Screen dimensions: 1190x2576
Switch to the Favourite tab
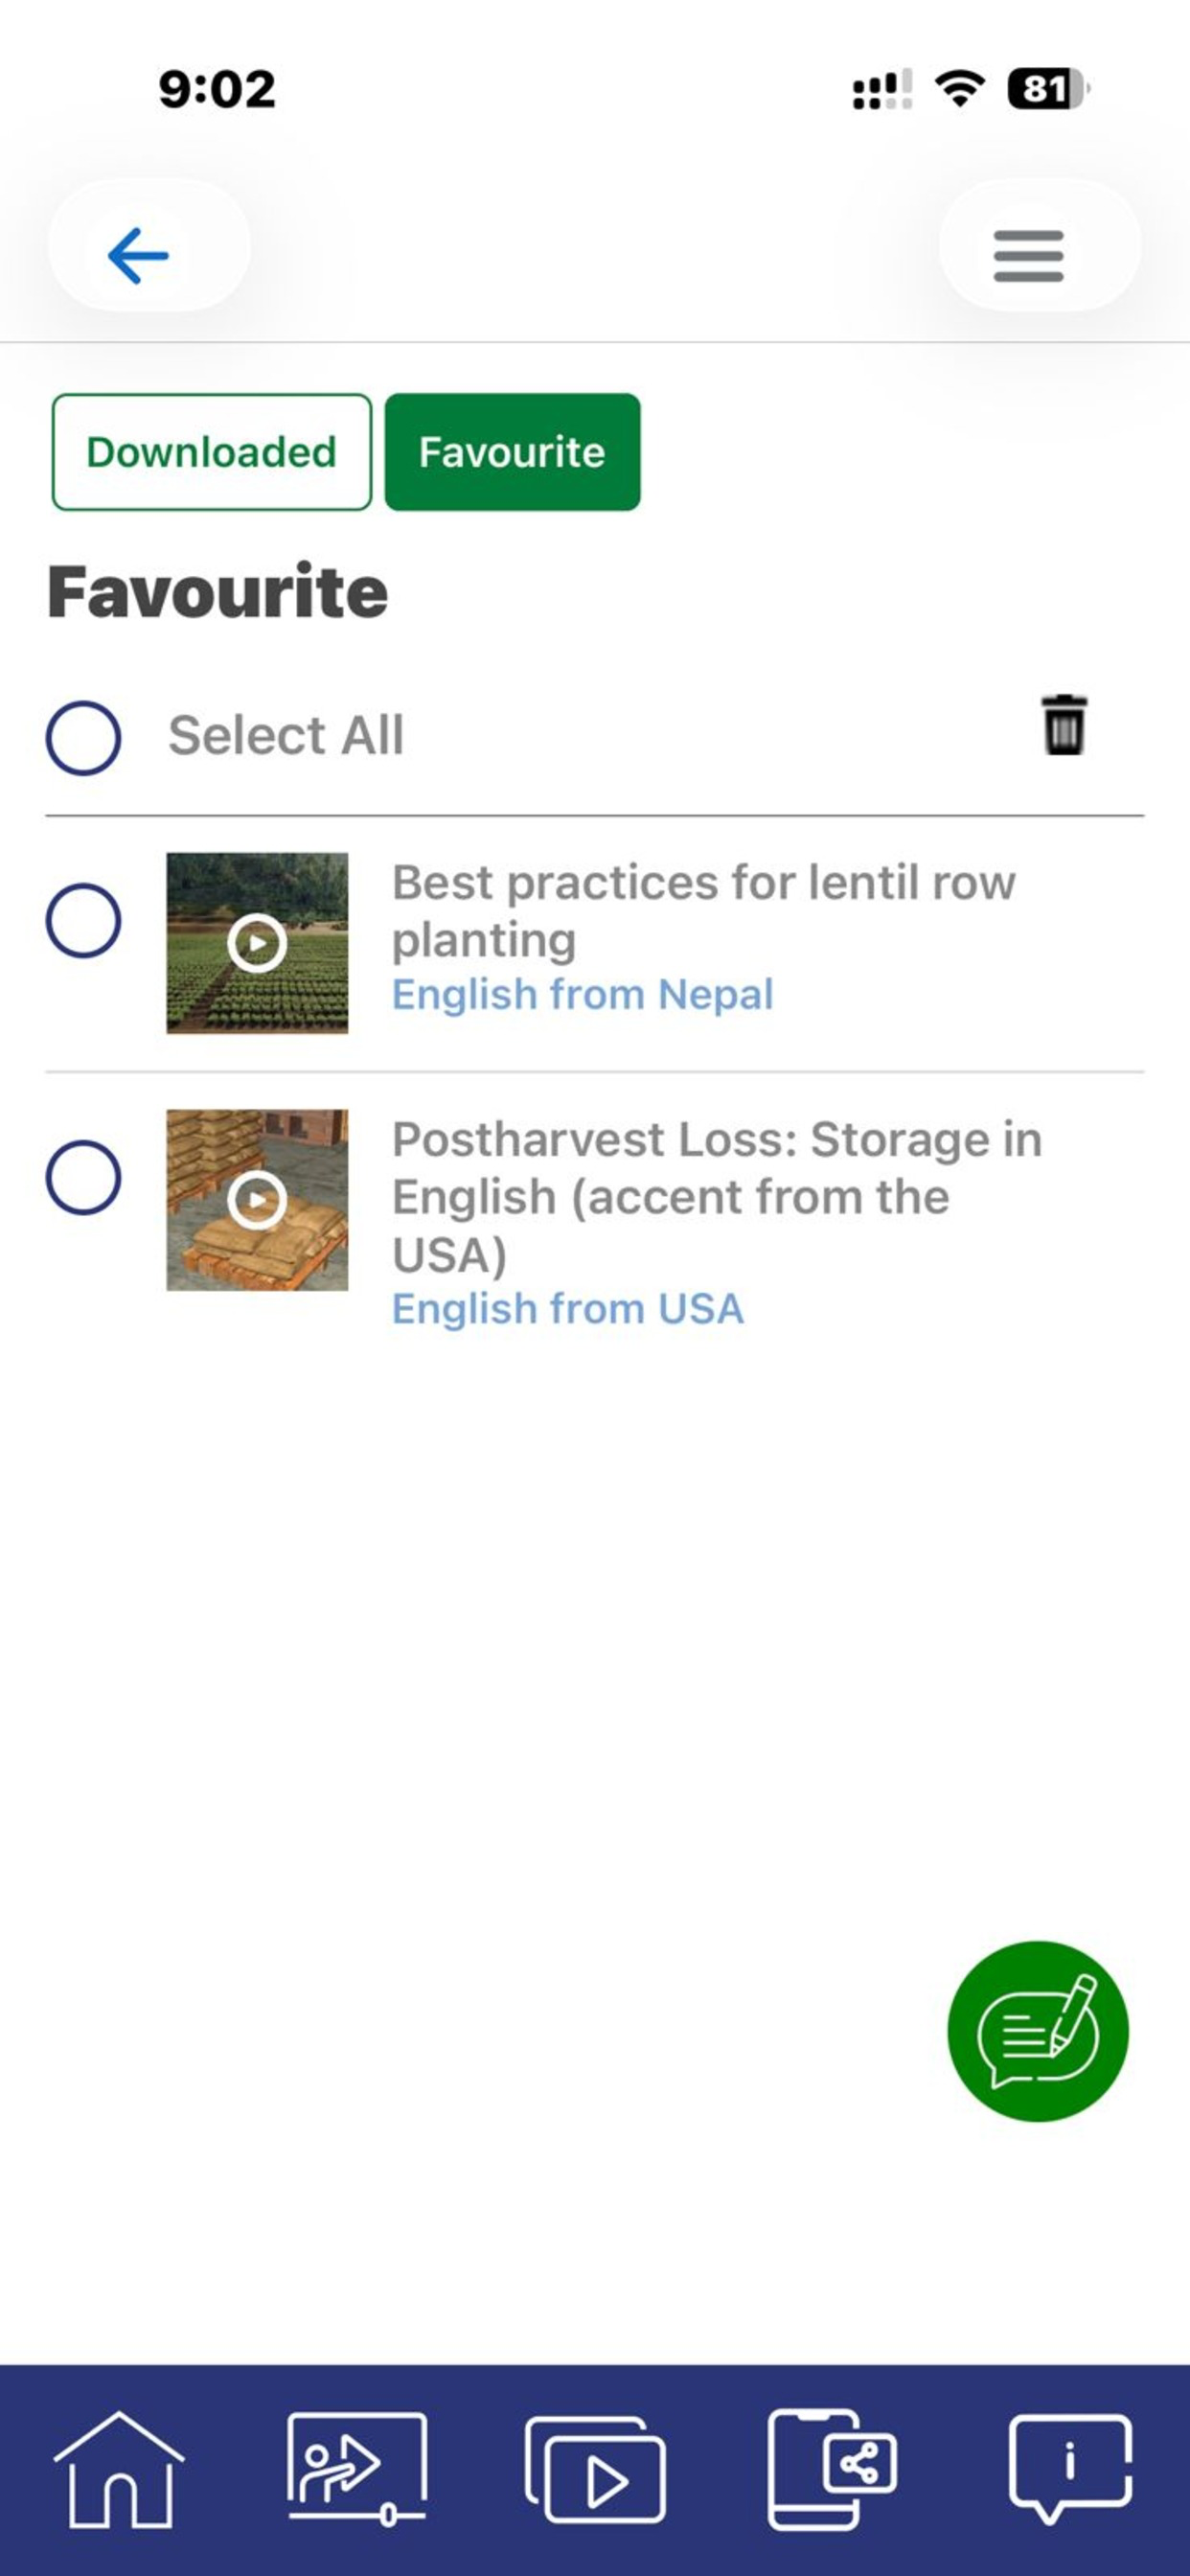(x=512, y=452)
